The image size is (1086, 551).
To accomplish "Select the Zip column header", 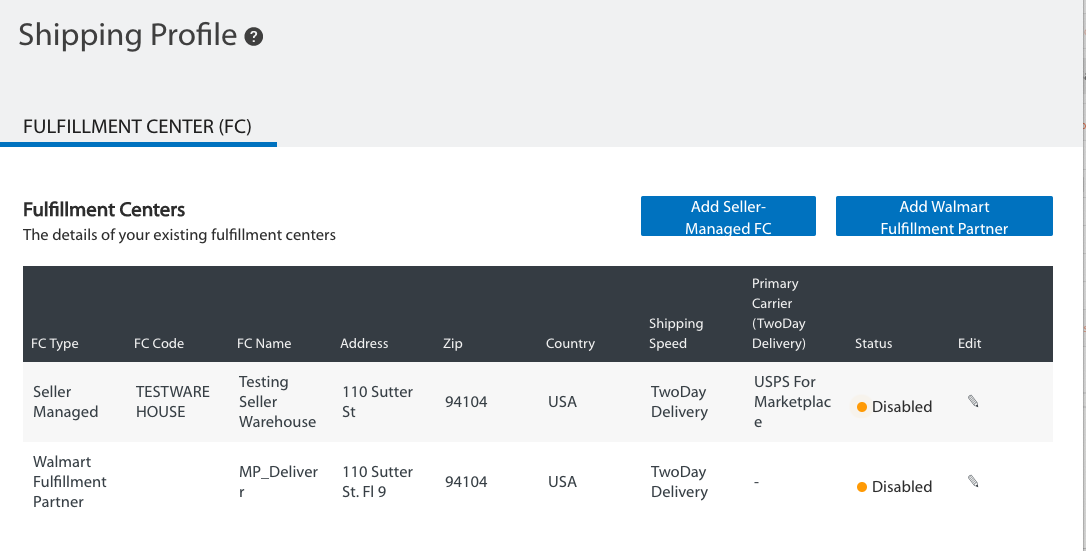I will click(x=452, y=343).
